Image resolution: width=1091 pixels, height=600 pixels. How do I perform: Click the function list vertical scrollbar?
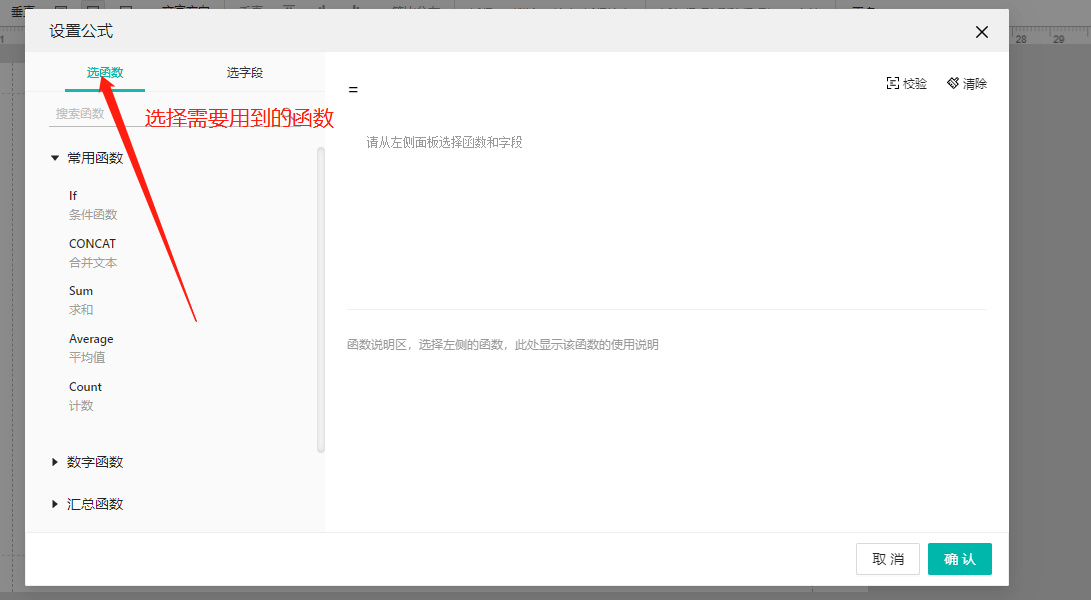click(321, 300)
